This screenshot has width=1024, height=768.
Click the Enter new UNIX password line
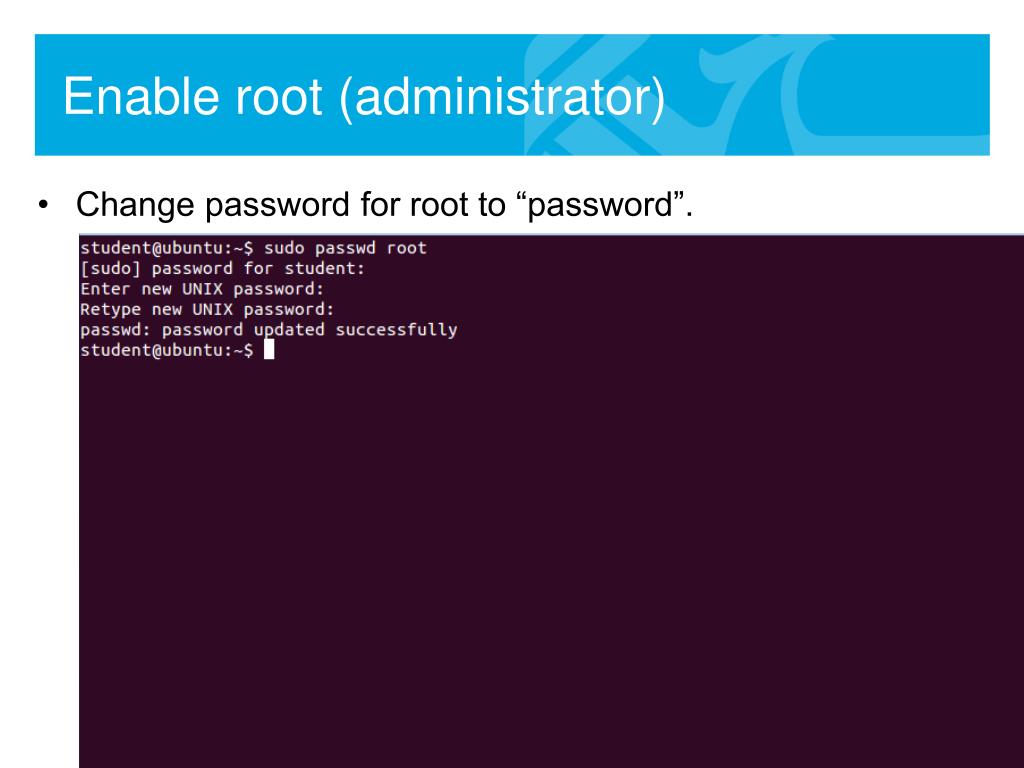(202, 289)
